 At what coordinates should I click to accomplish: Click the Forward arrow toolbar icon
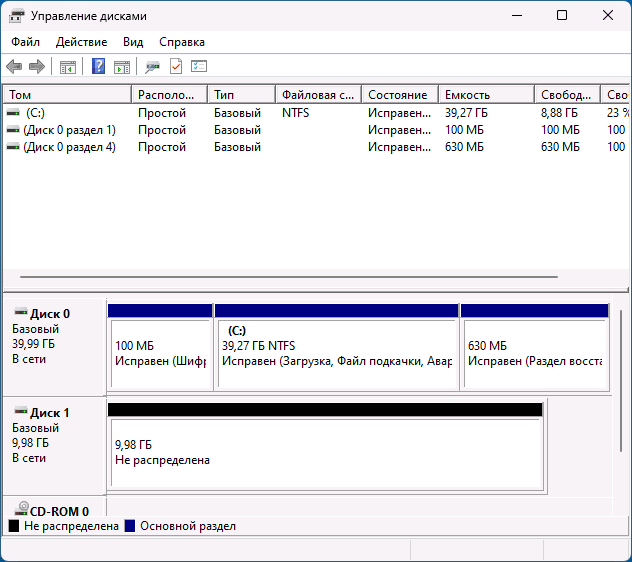(x=37, y=67)
